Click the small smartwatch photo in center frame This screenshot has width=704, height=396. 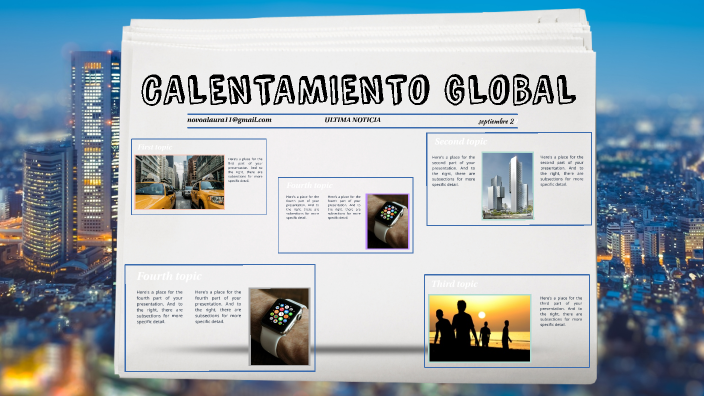388,221
